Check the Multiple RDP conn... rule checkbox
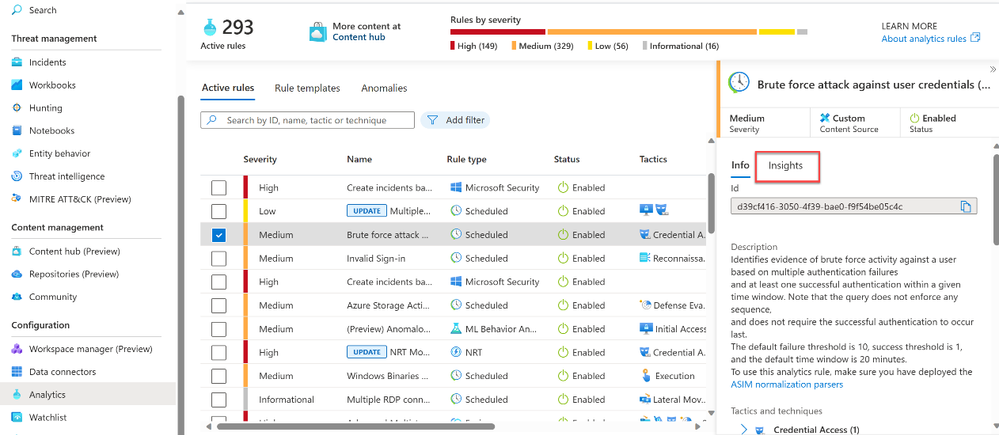 (x=219, y=400)
